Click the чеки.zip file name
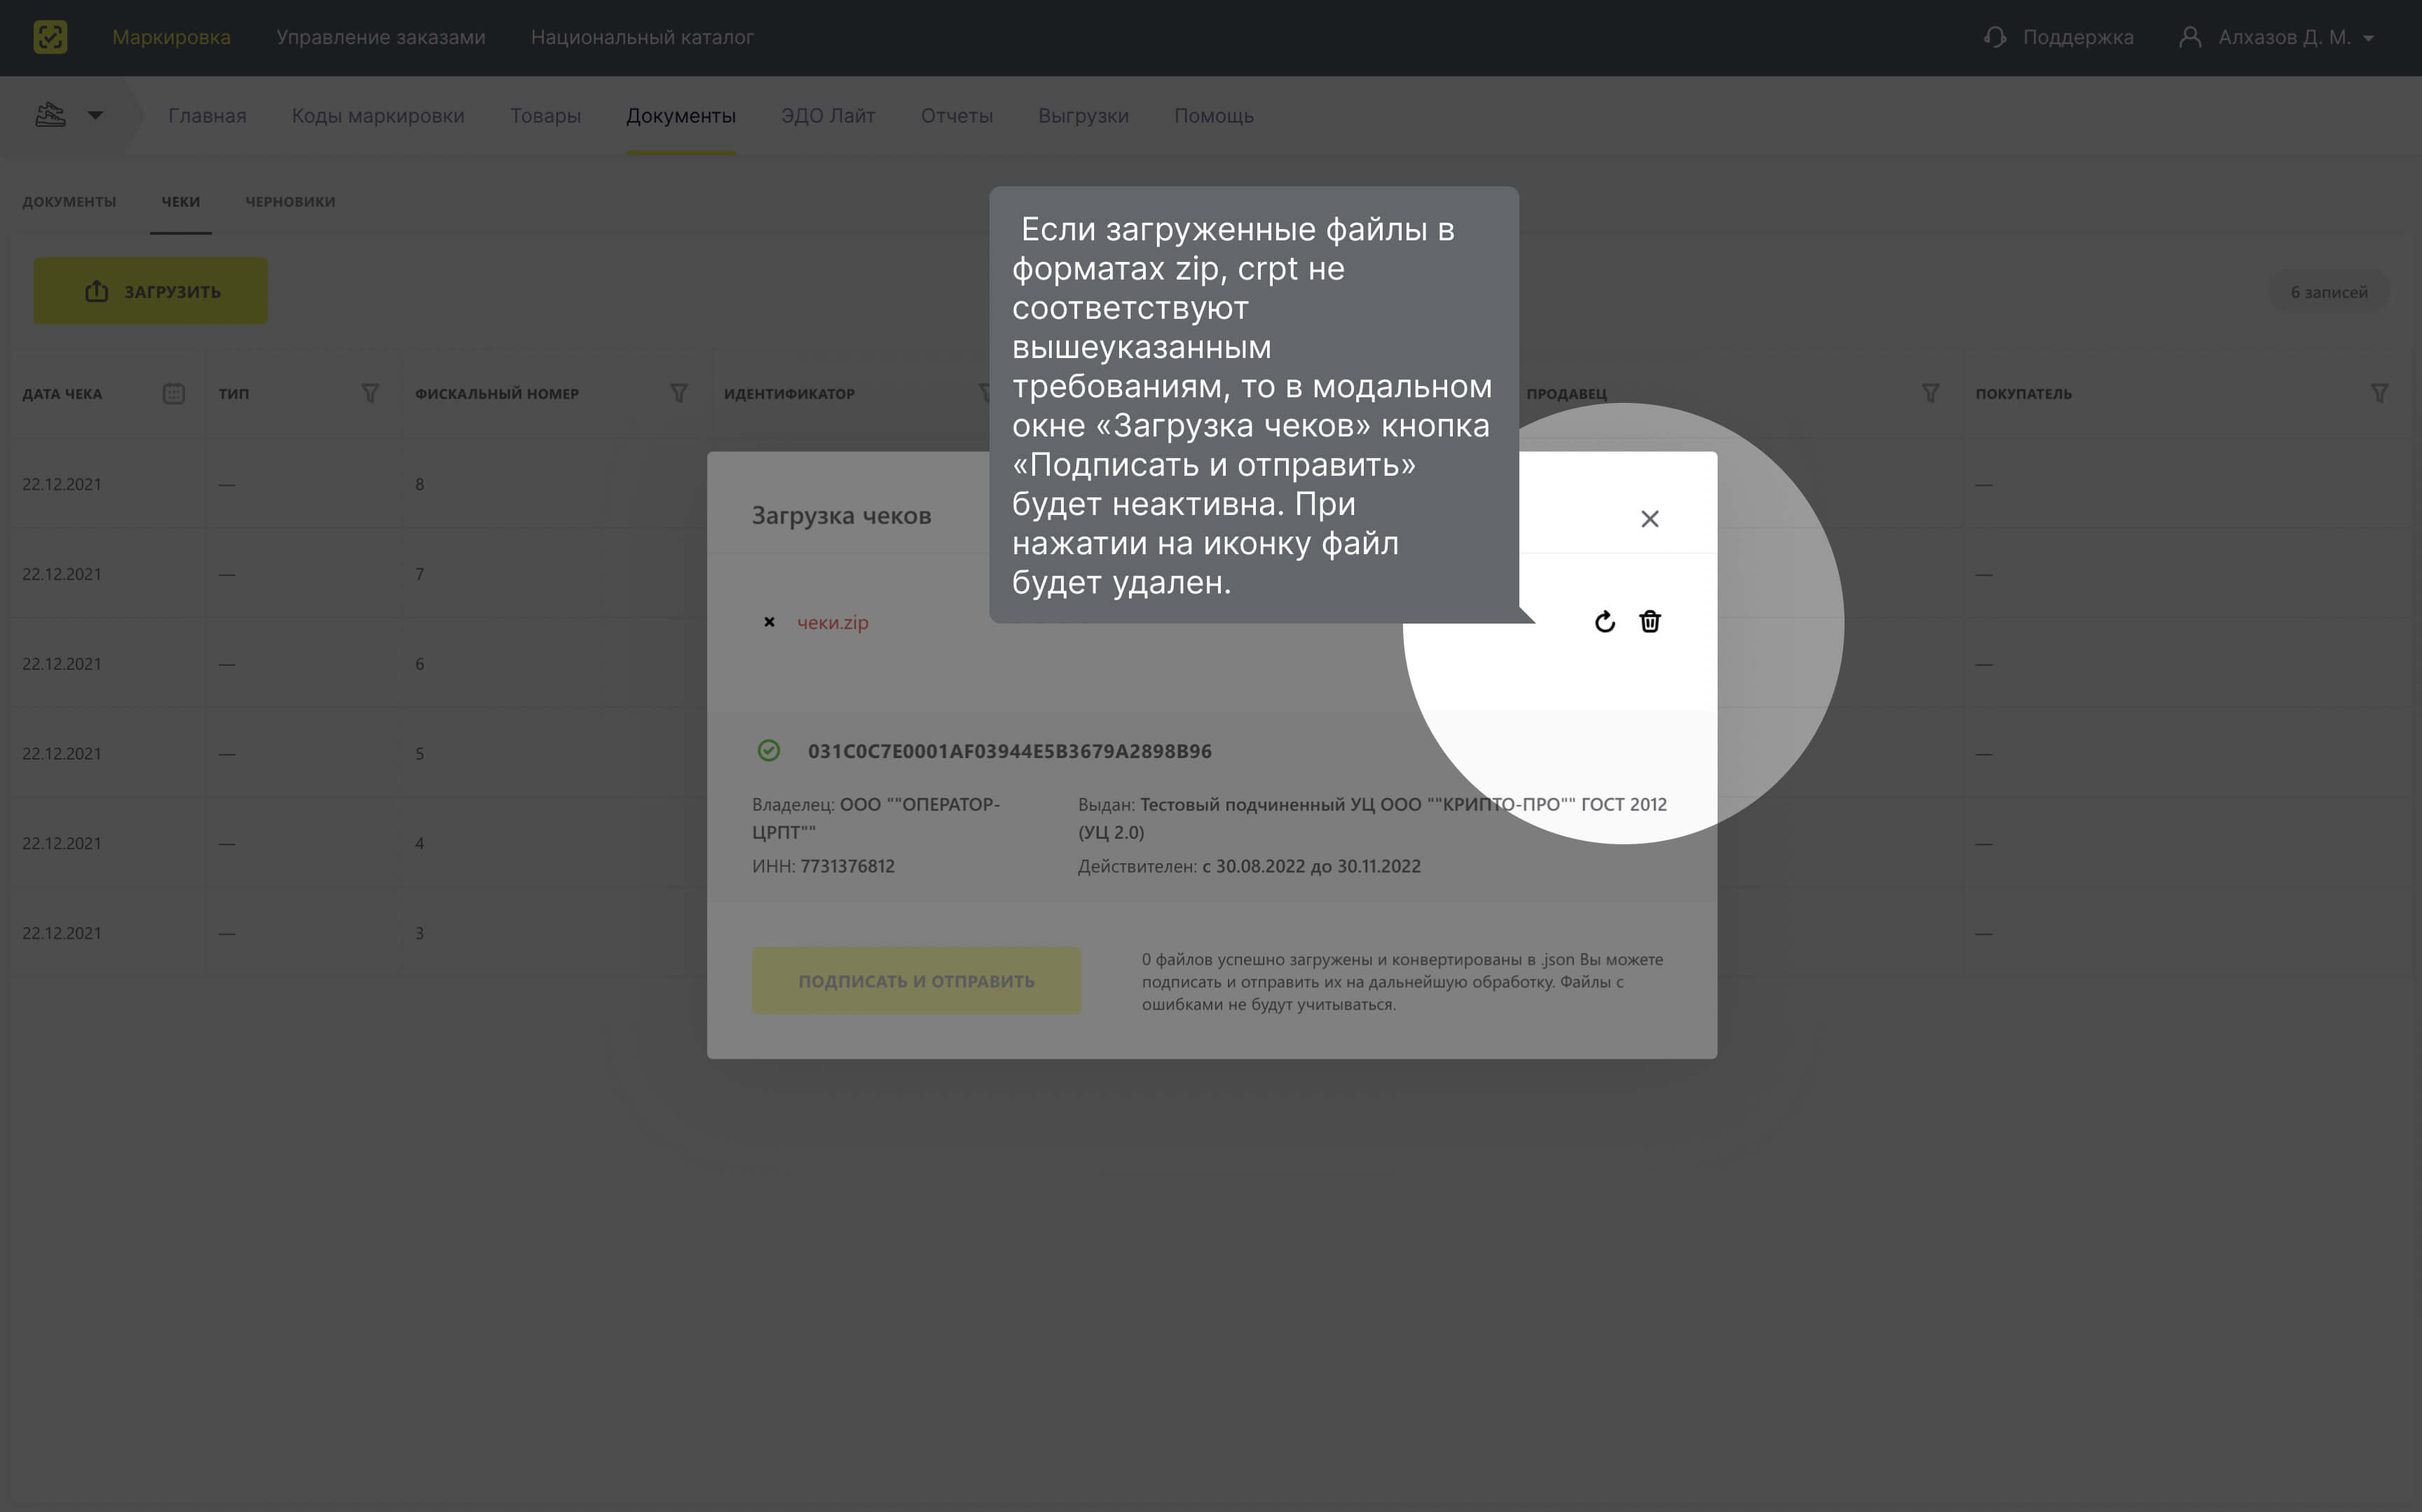This screenshot has width=2422, height=1512. pos(833,622)
